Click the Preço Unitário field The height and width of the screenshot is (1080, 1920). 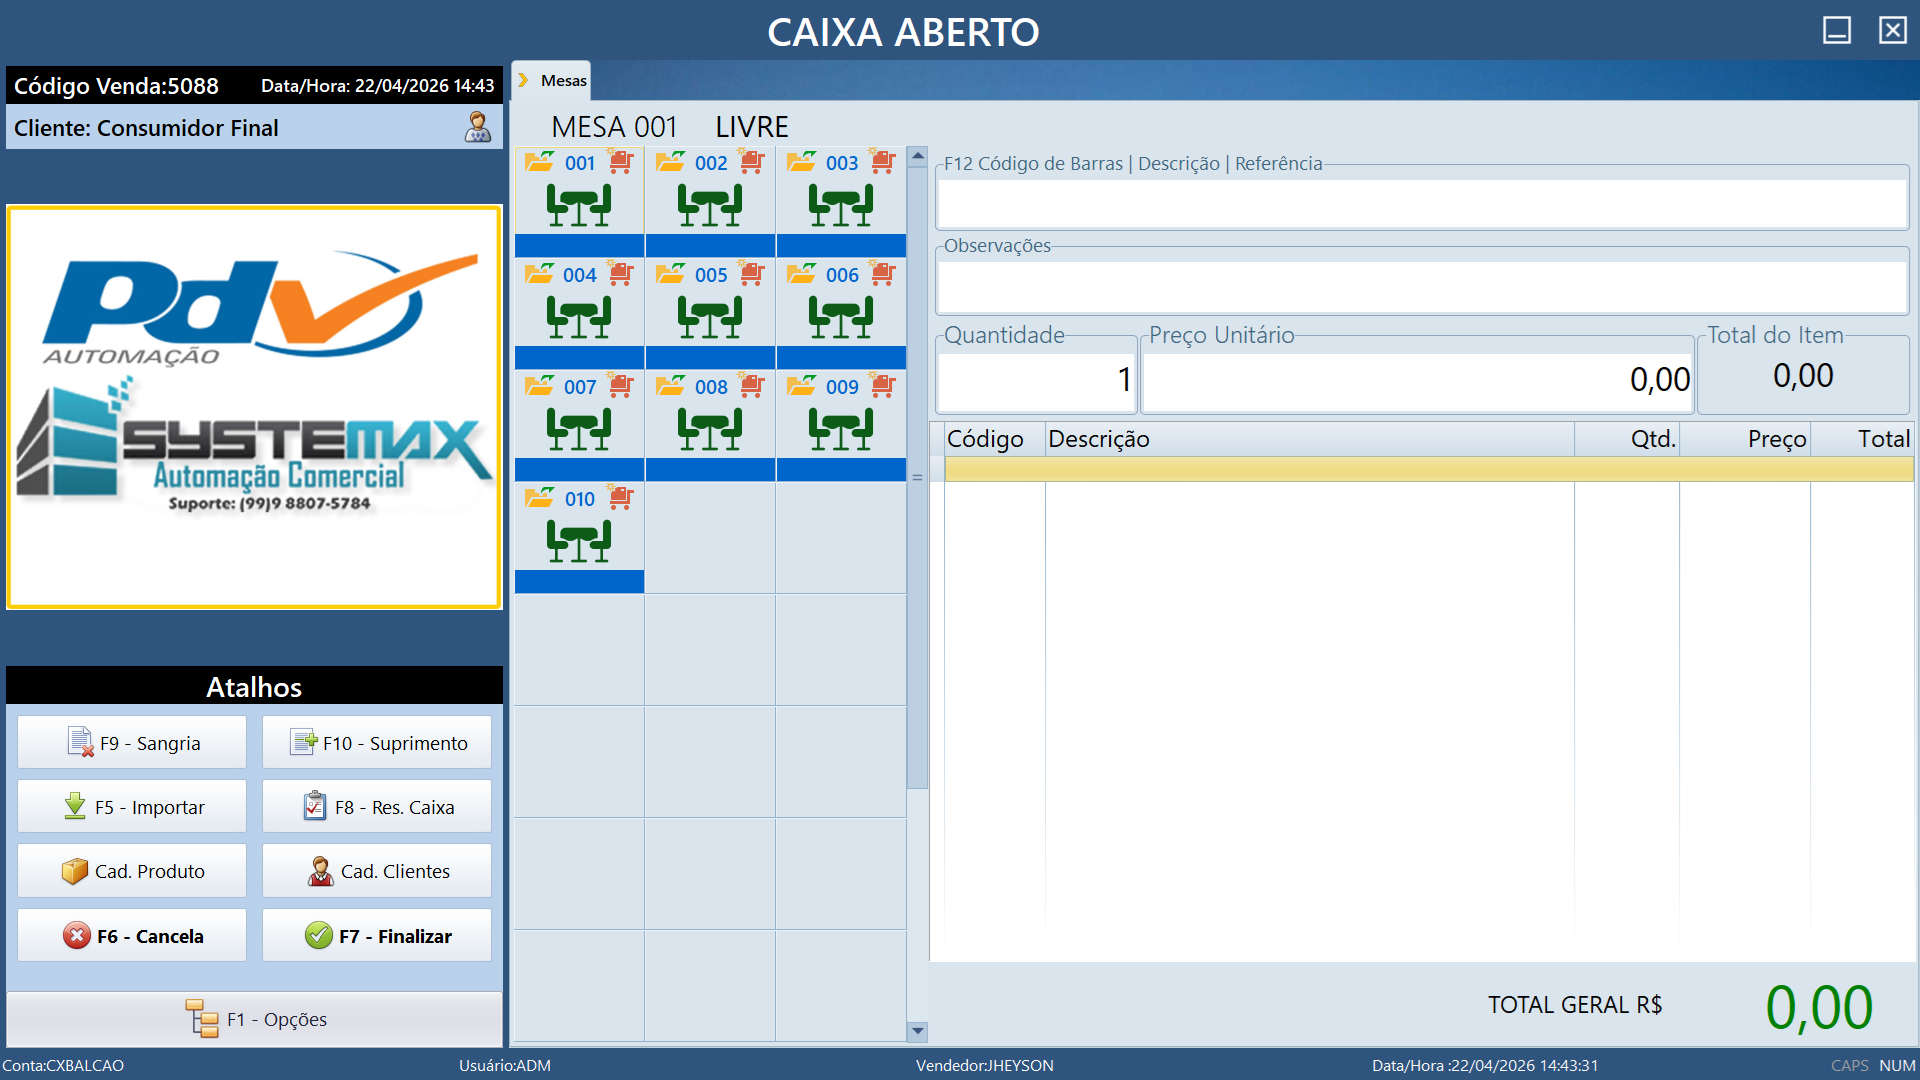[1418, 381]
